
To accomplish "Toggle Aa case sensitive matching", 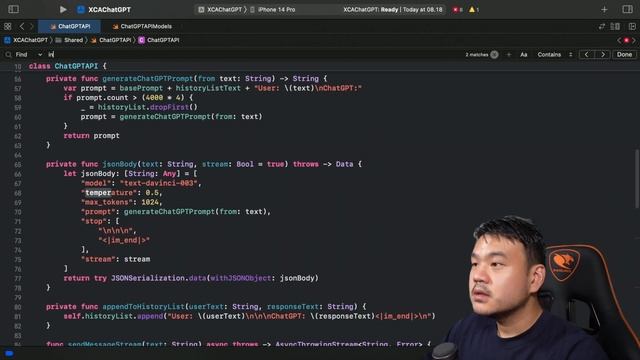I will tap(524, 55).
